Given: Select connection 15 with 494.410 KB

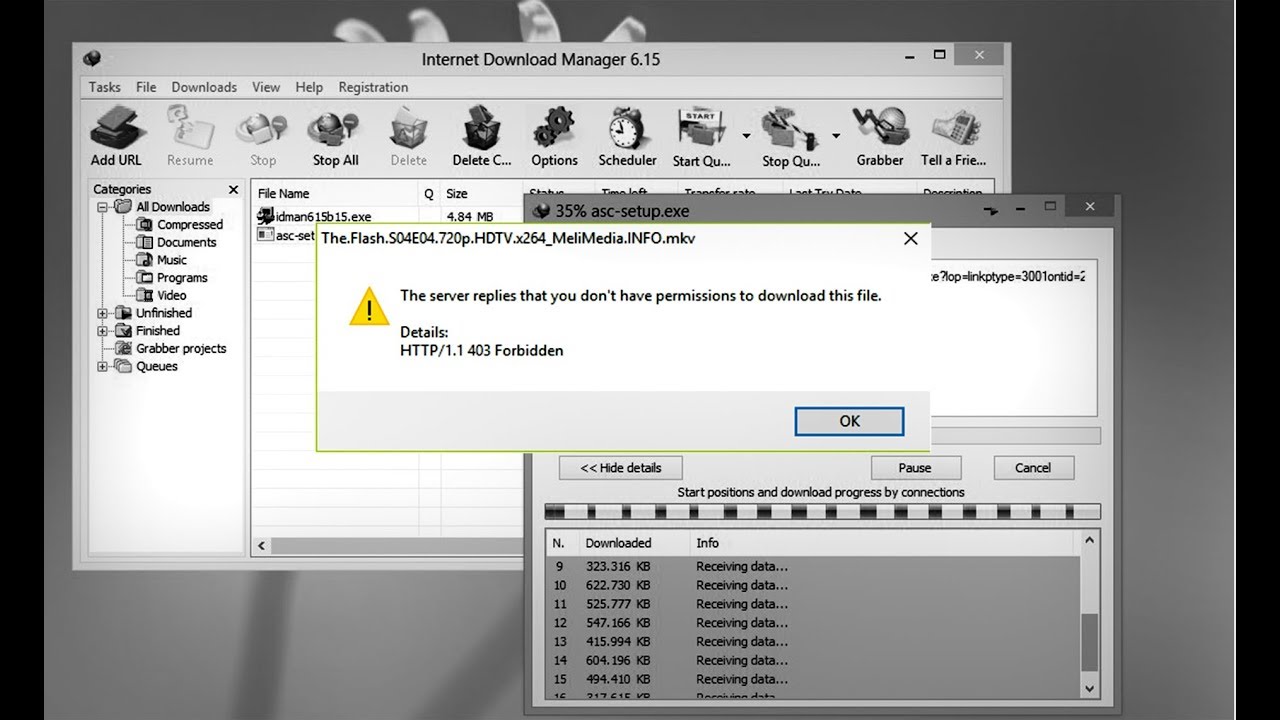Looking at the screenshot, I should tap(813, 679).
